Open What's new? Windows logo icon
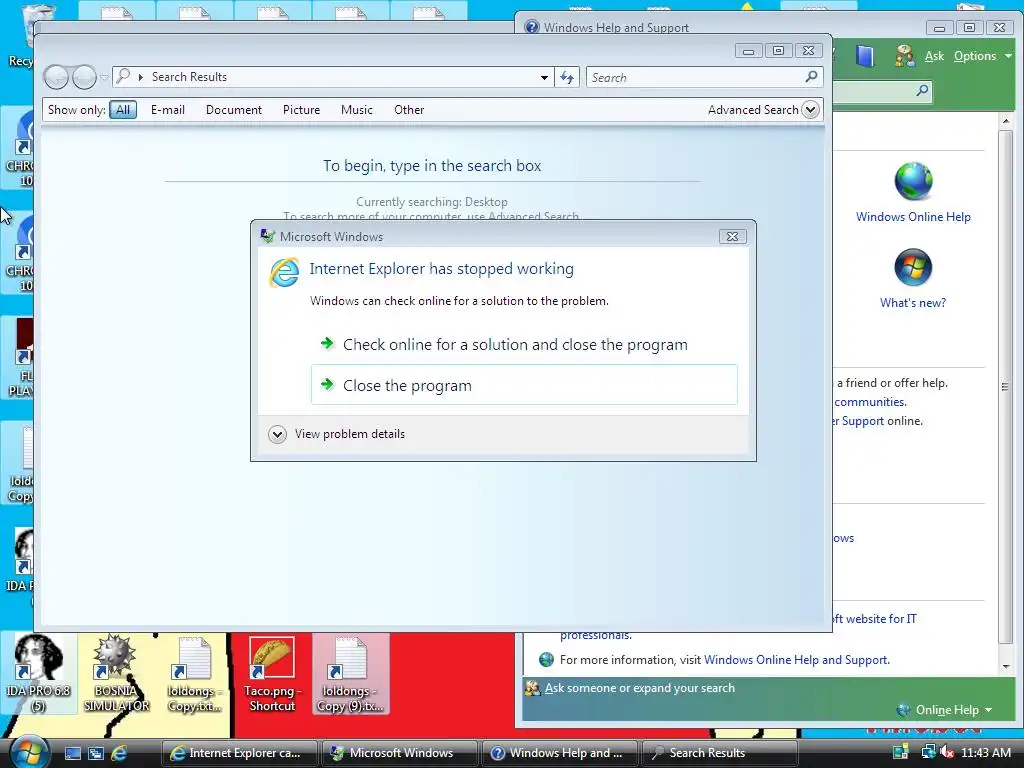The height and width of the screenshot is (768, 1024). coord(913,267)
